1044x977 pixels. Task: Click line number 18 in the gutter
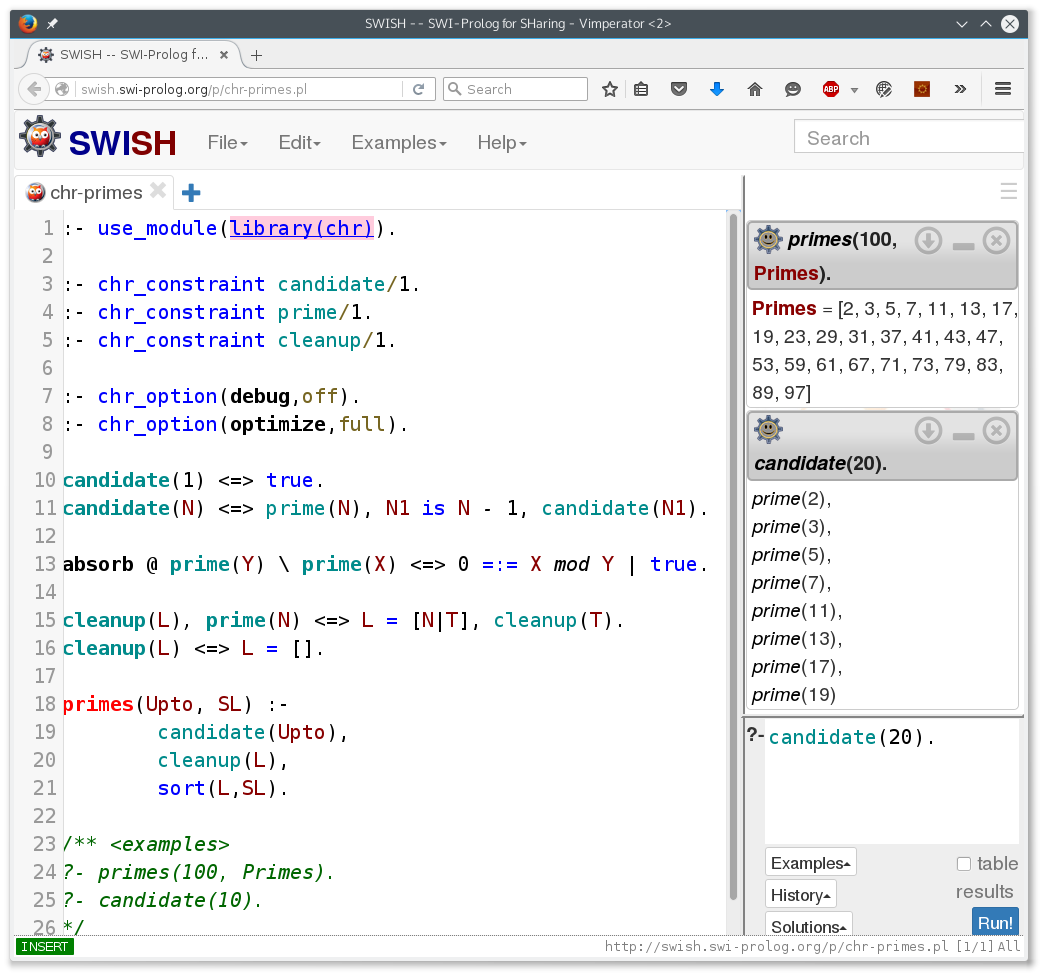tap(45, 705)
